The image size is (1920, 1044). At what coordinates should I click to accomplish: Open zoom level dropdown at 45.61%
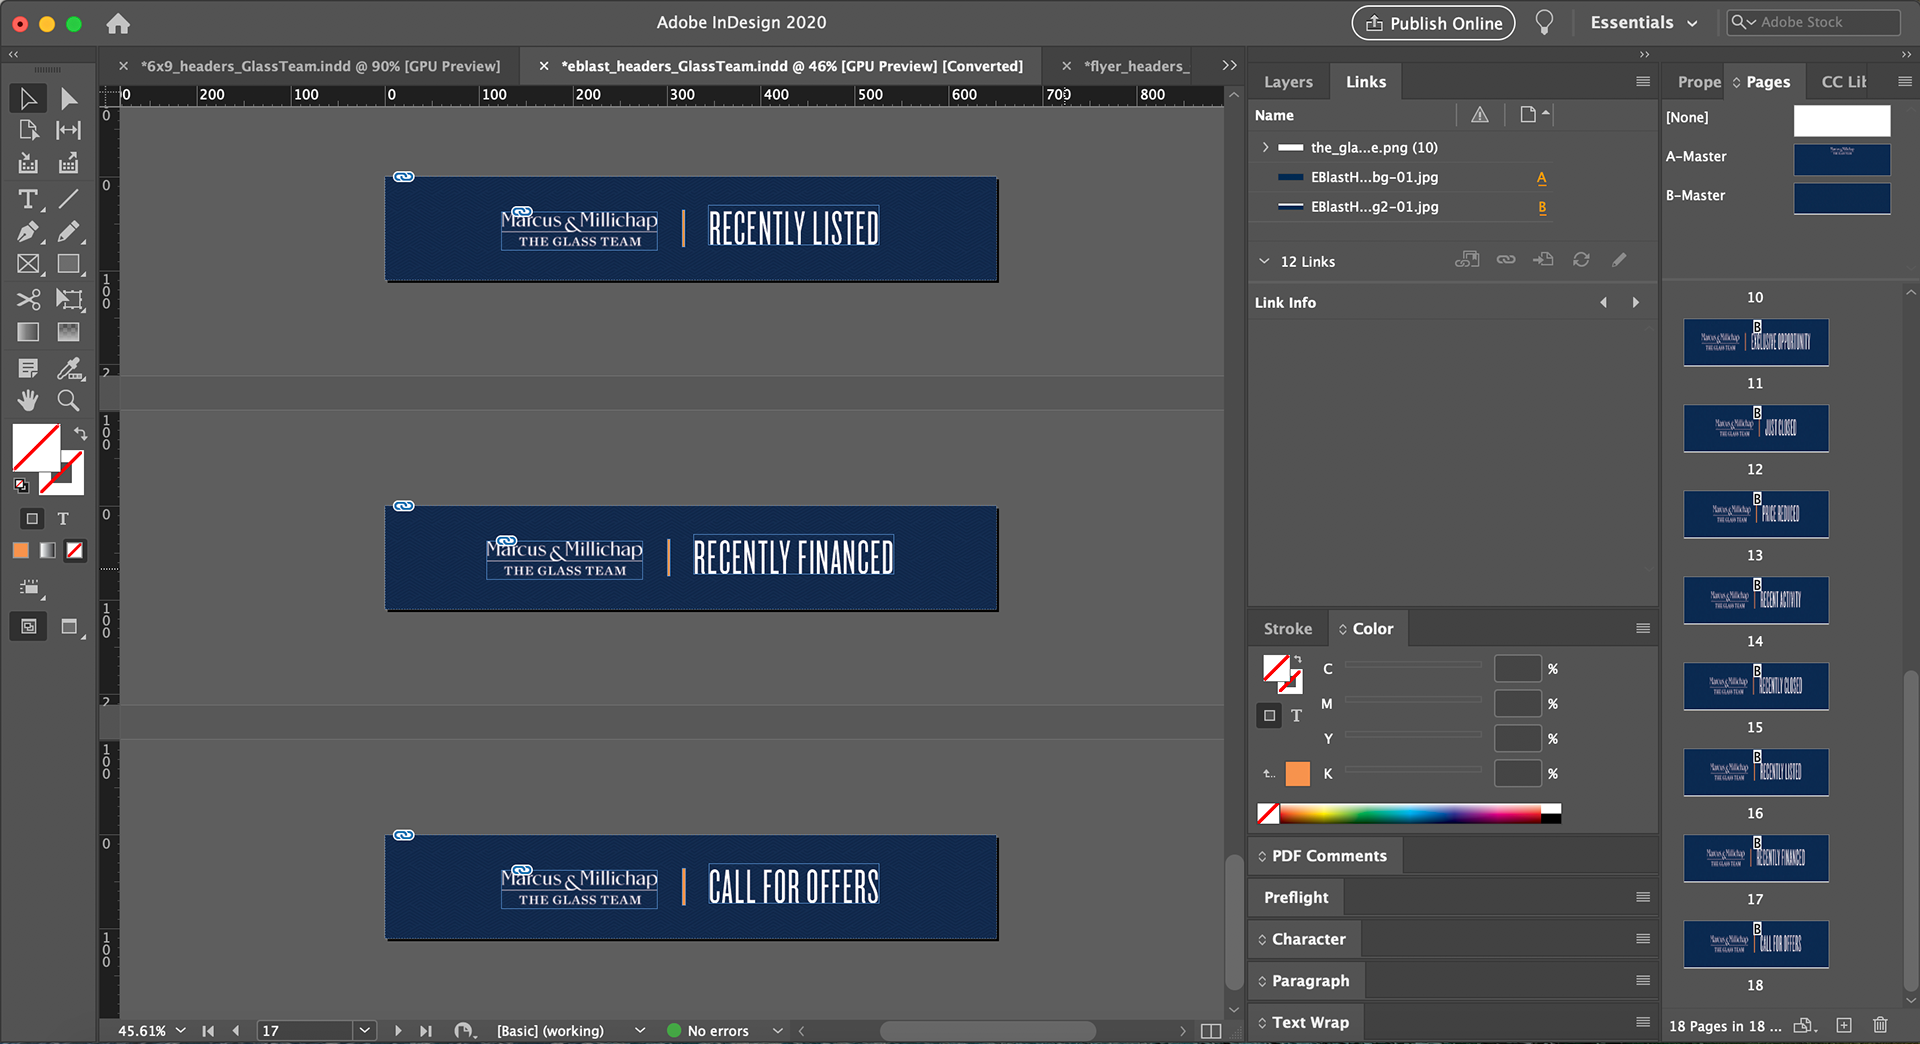(x=181, y=1031)
